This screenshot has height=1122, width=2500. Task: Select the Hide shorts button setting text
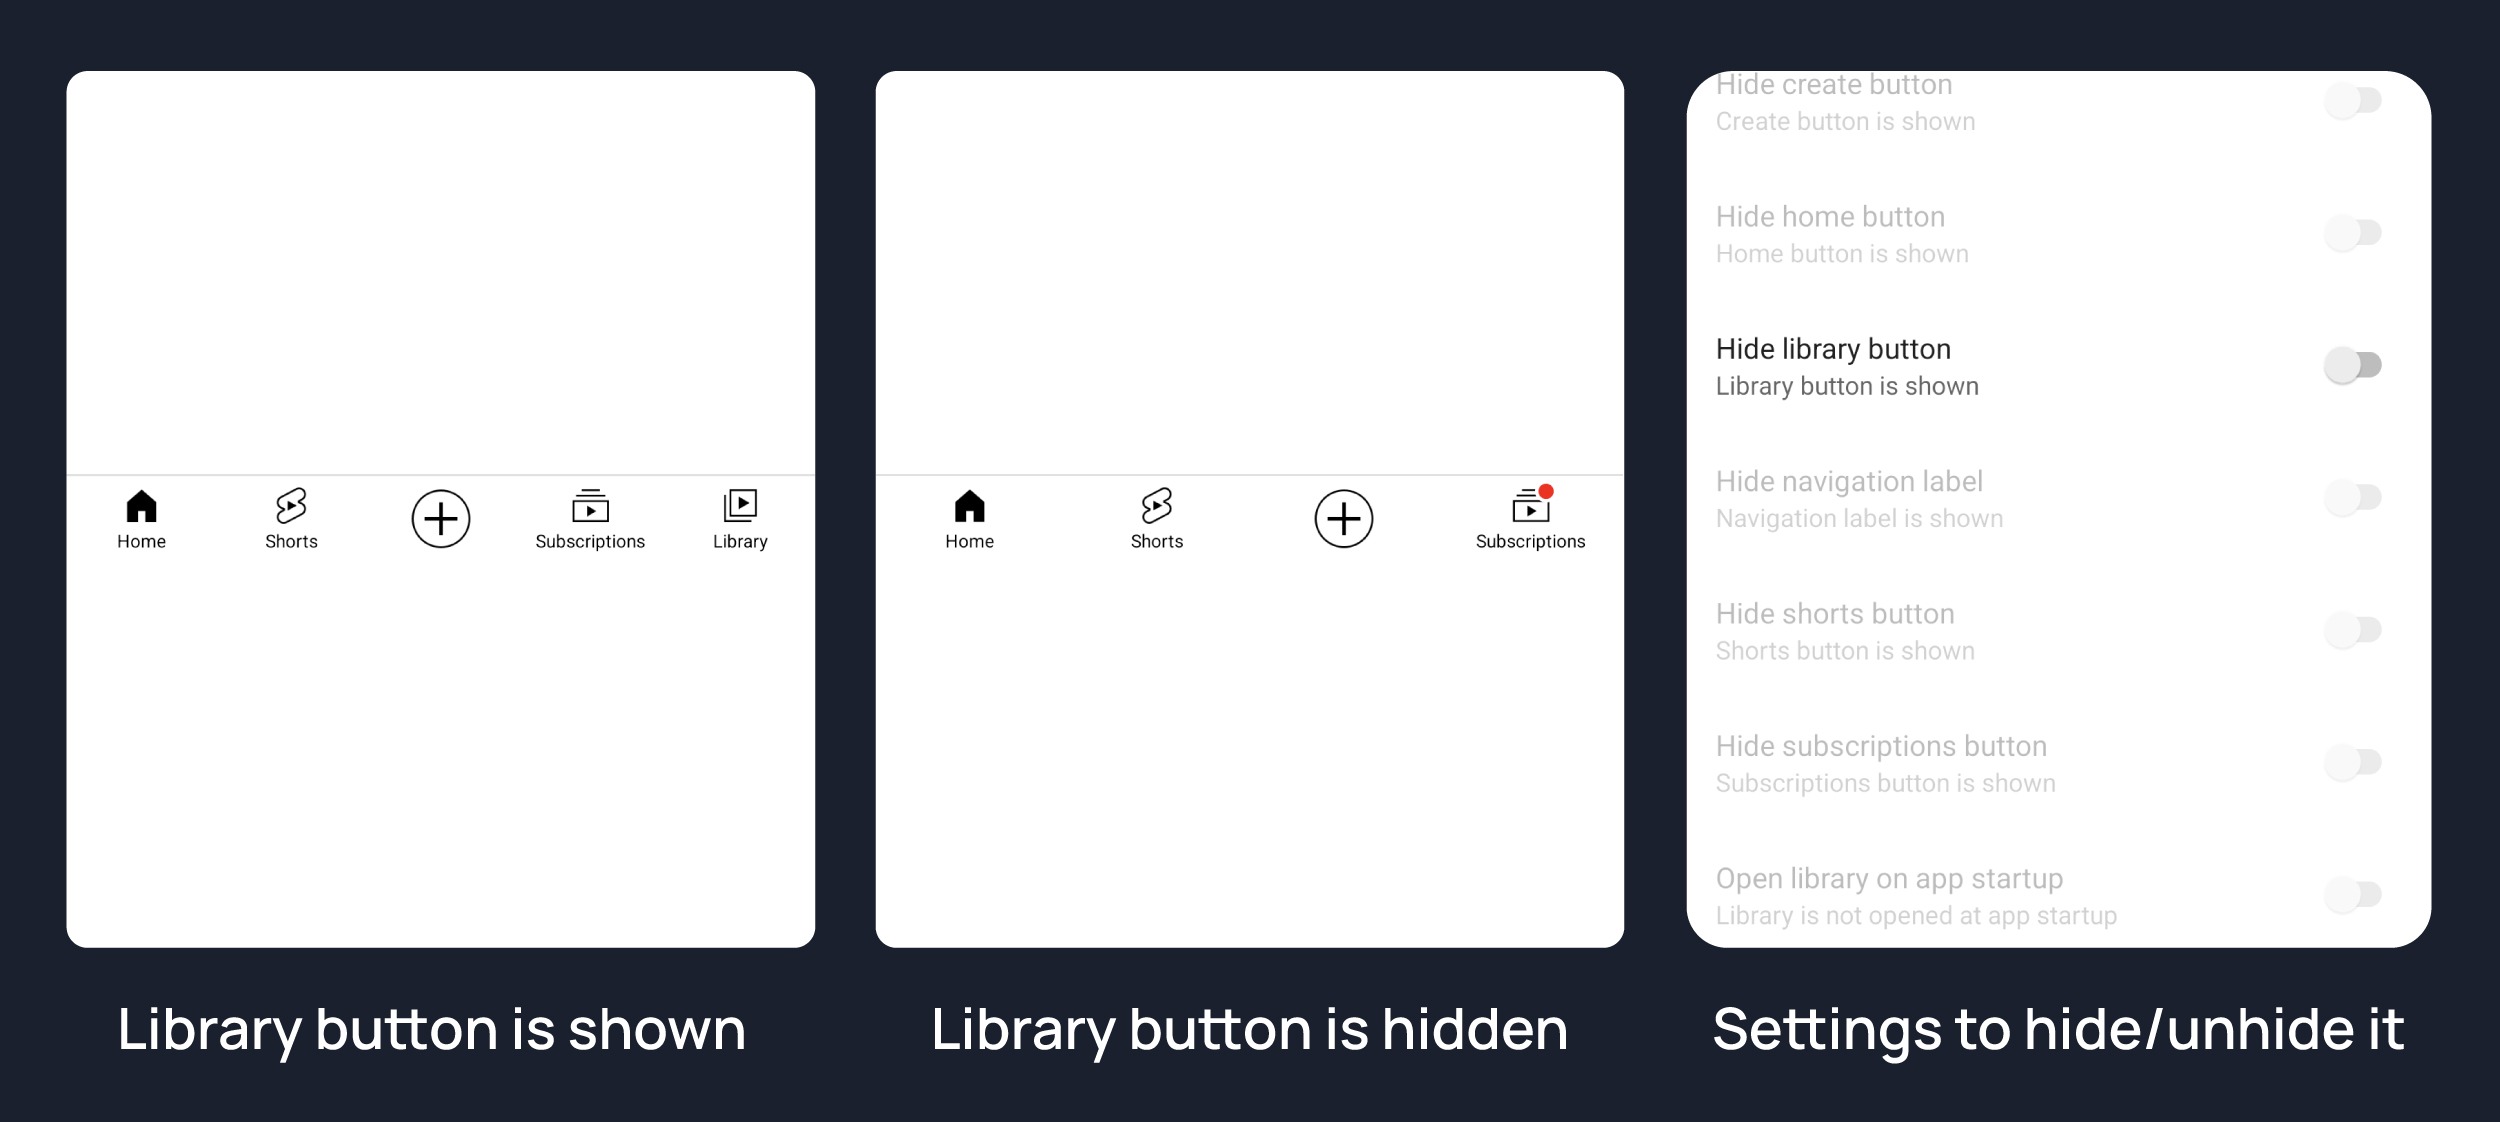coord(1835,614)
